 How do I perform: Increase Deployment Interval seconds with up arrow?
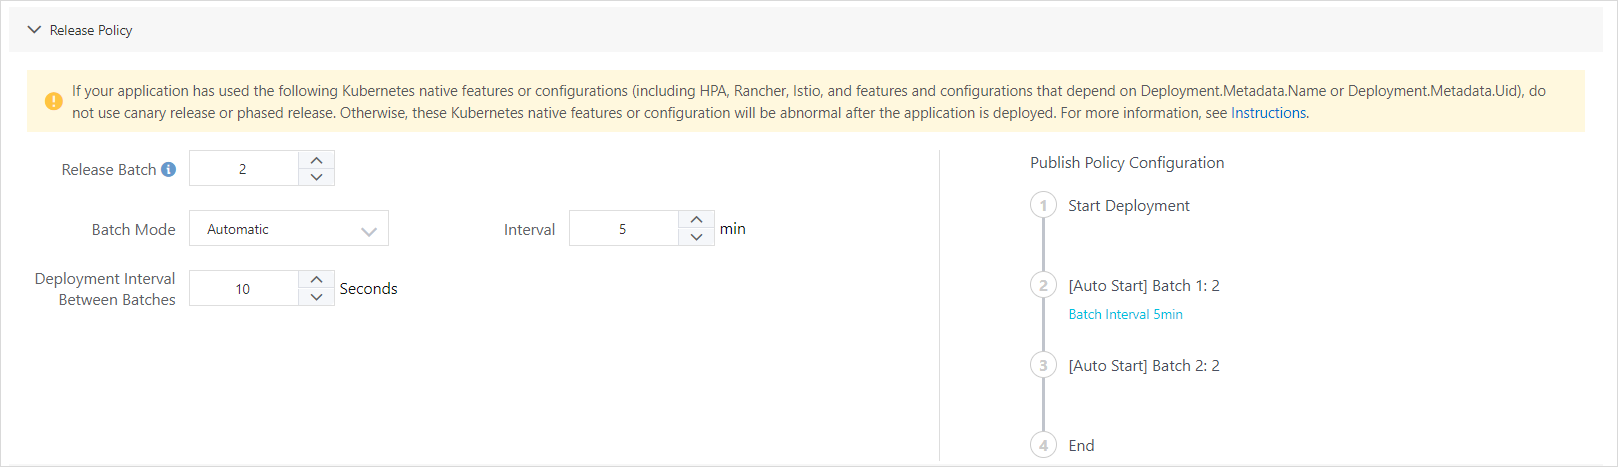pos(316,280)
